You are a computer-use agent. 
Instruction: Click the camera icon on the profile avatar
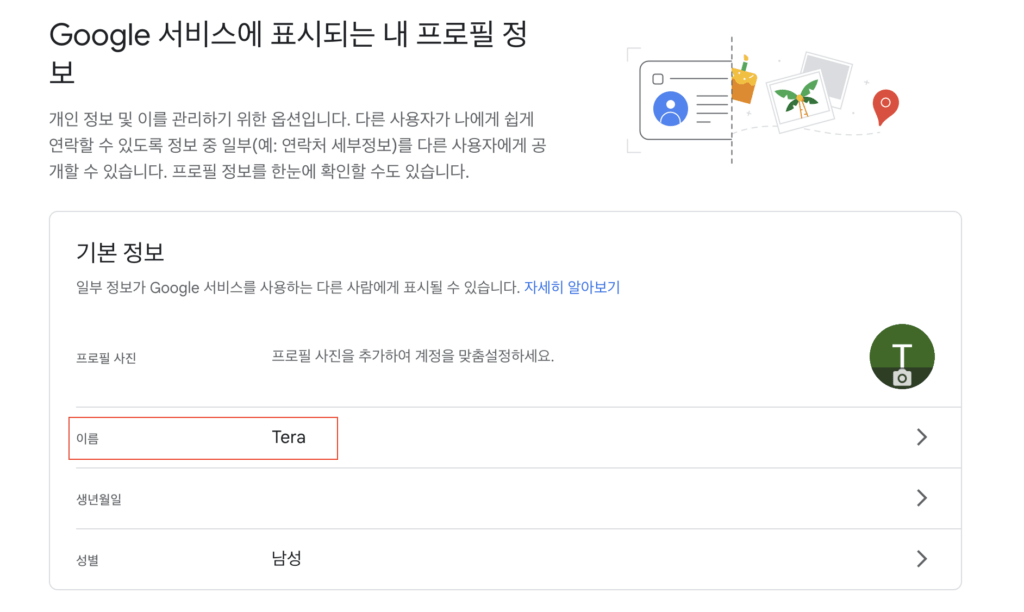902,378
